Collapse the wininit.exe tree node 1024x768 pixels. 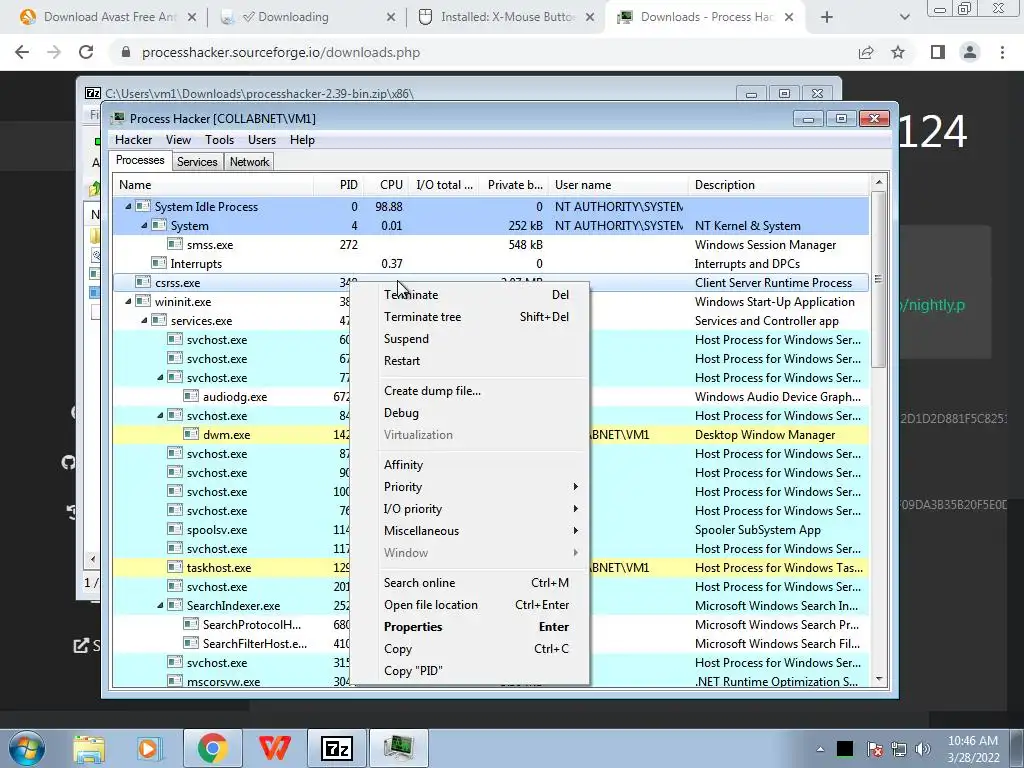point(129,302)
